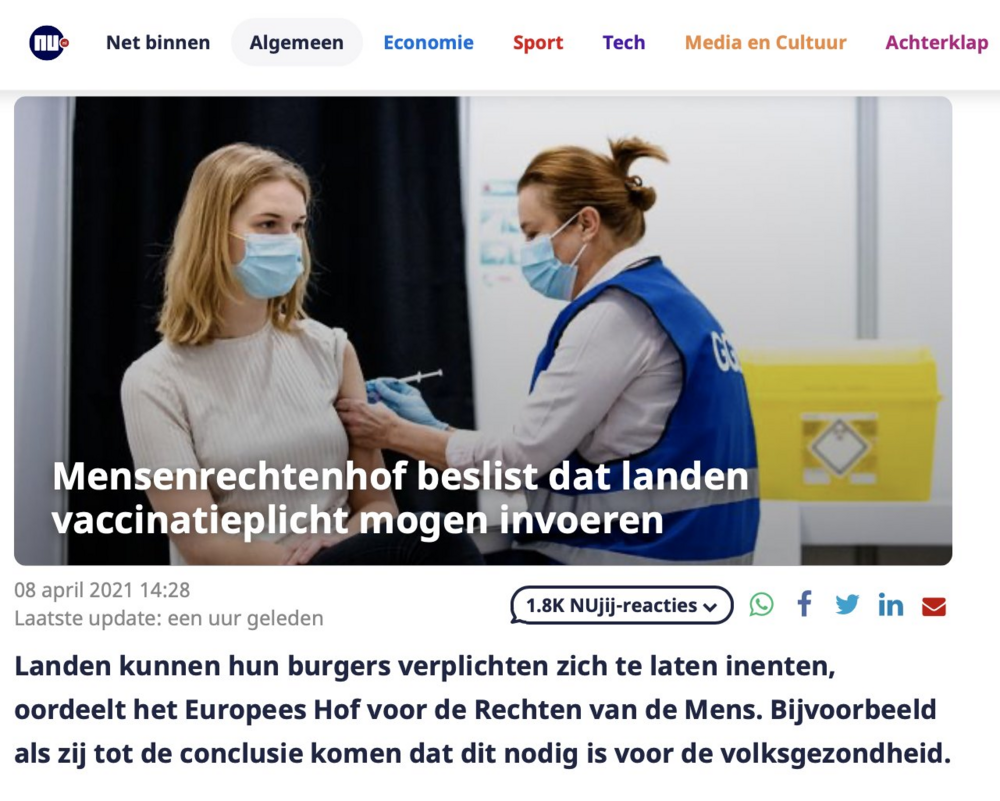Open the Sport section
This screenshot has height=801, width=1000.
[538, 43]
